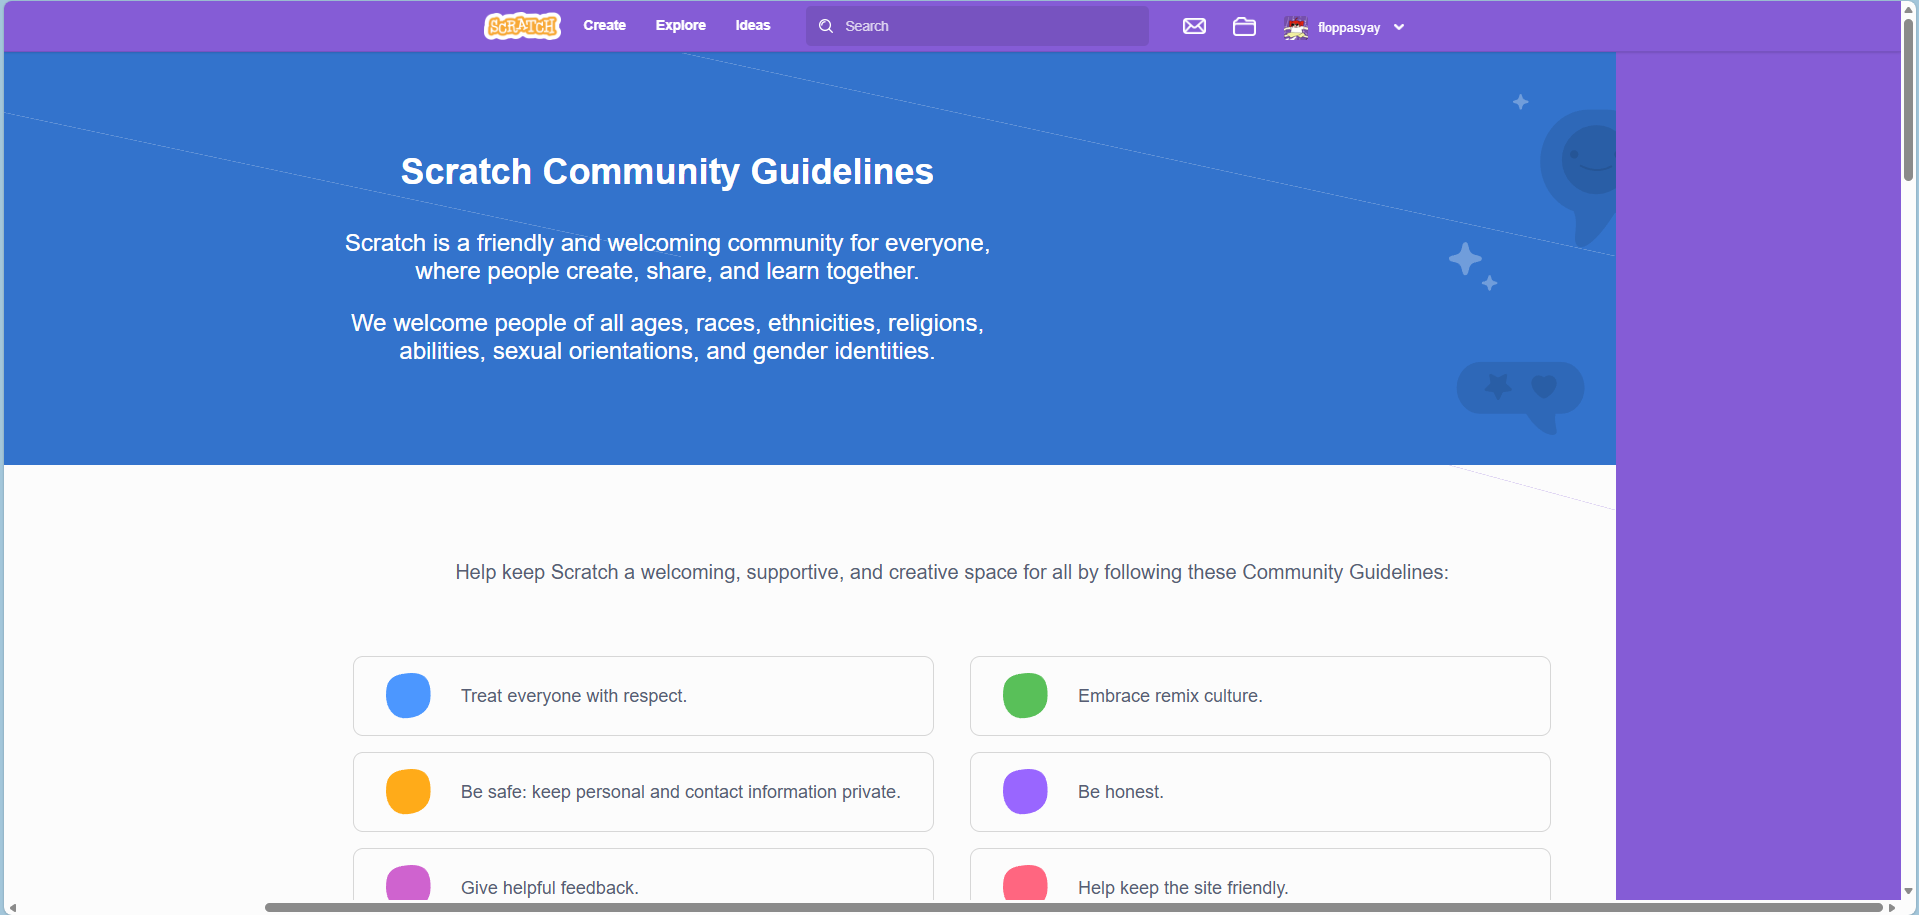
Task: Focus the Search input field
Action: point(977,26)
